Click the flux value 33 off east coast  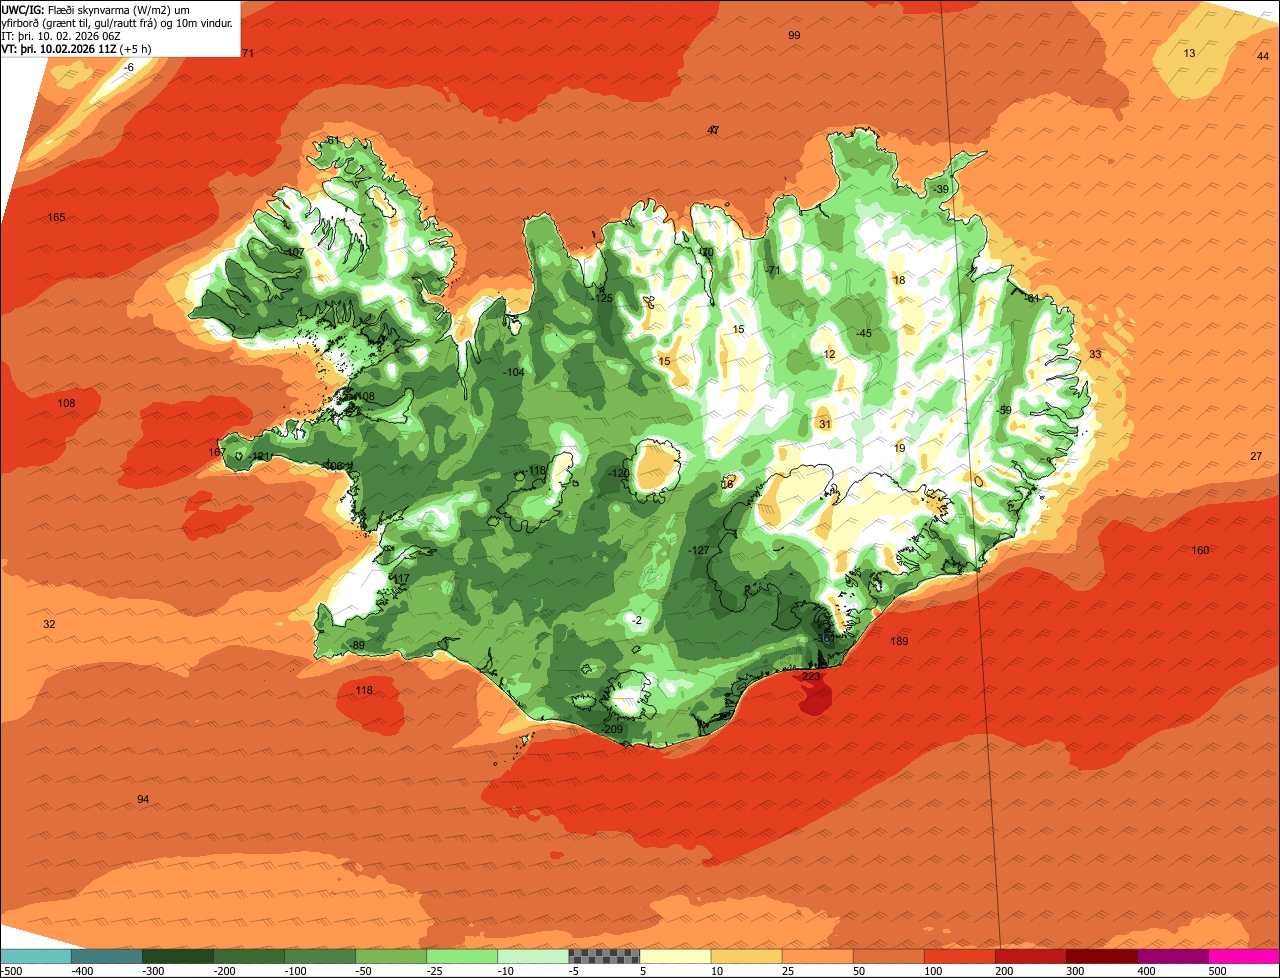point(1095,354)
